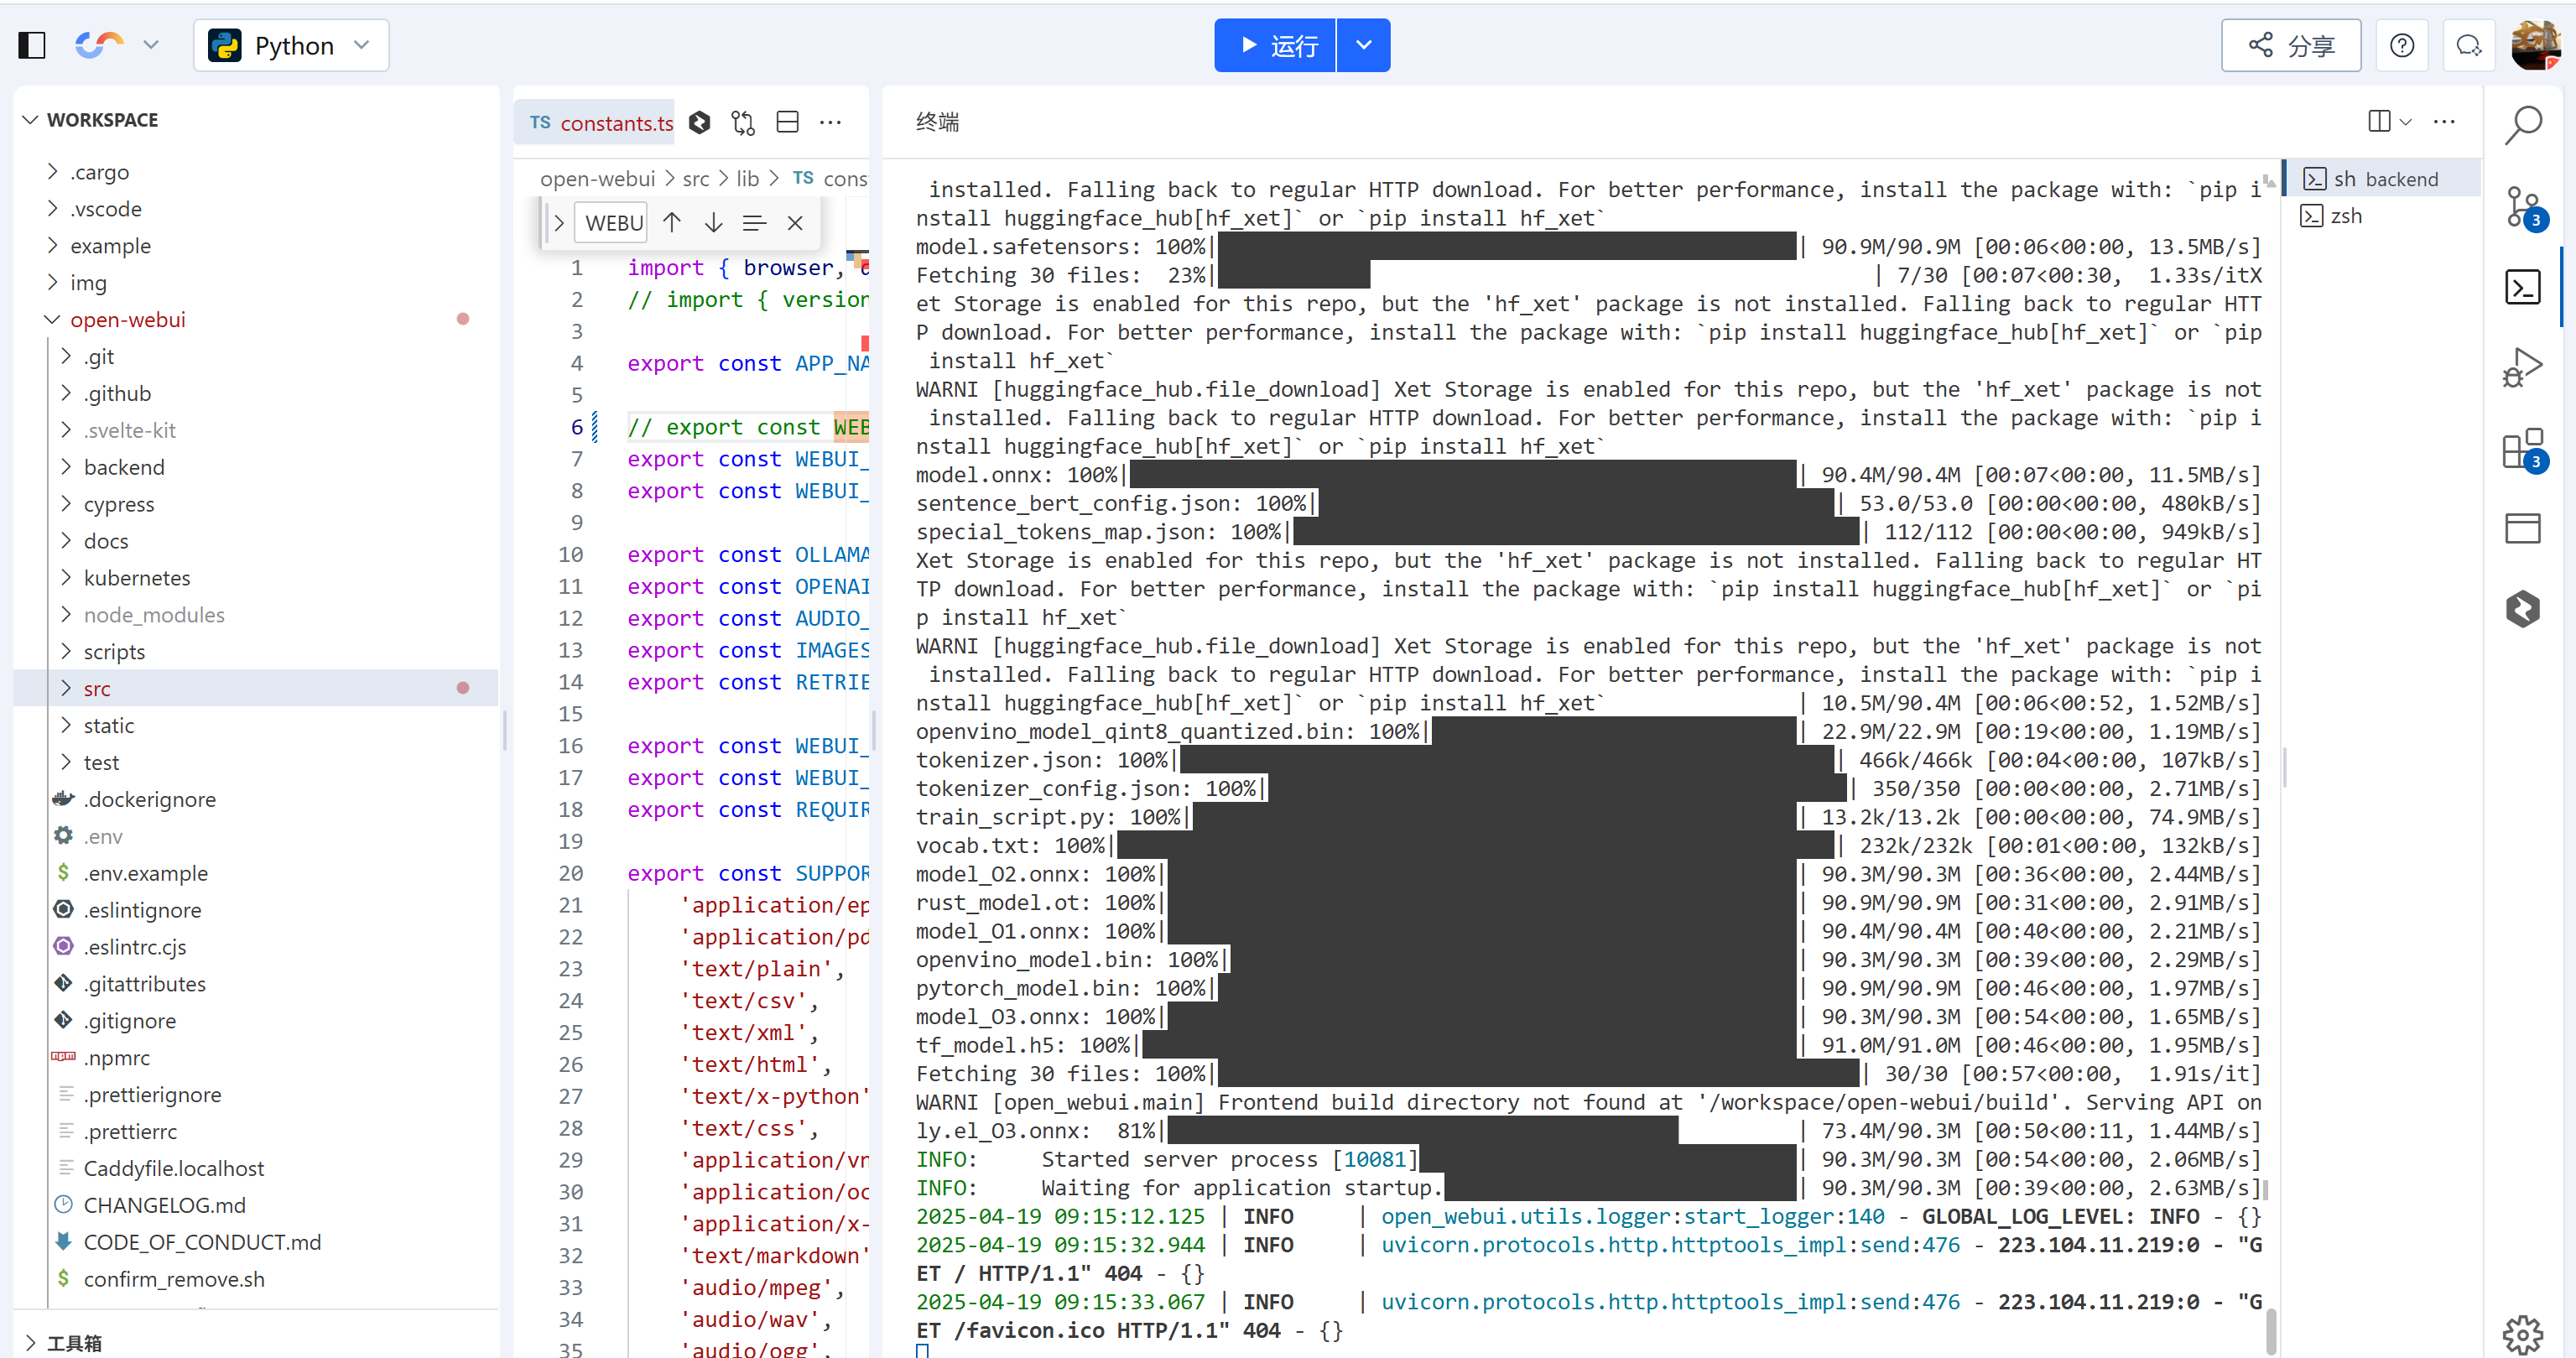This screenshot has height=1358, width=2576.
Task: Open the search magnifier in right sidebar
Action: tap(2522, 125)
